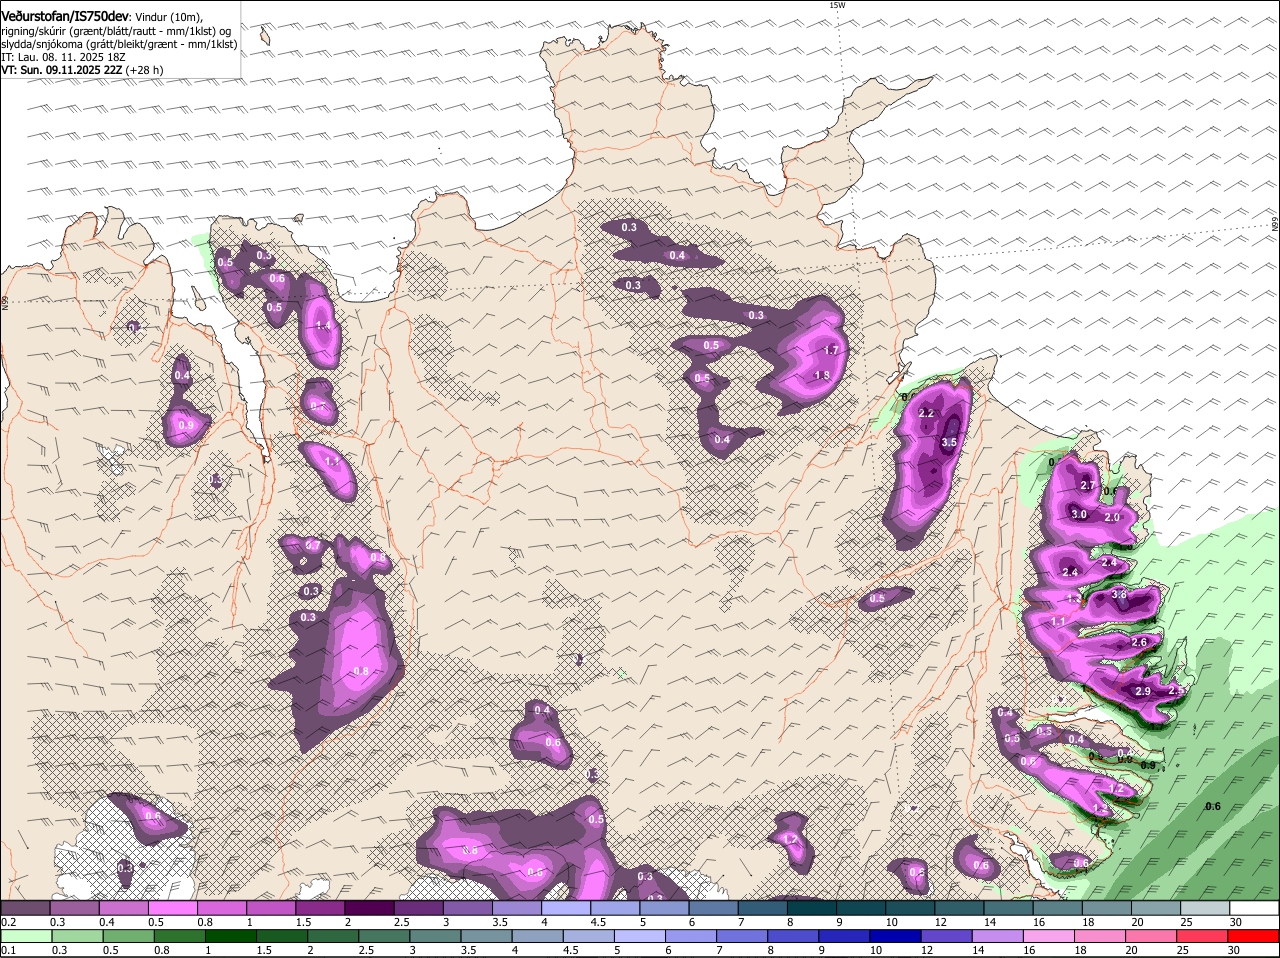Viewport: 1280px width, 958px height.
Task: Click the N99 label on the right edge
Action: (1276, 226)
